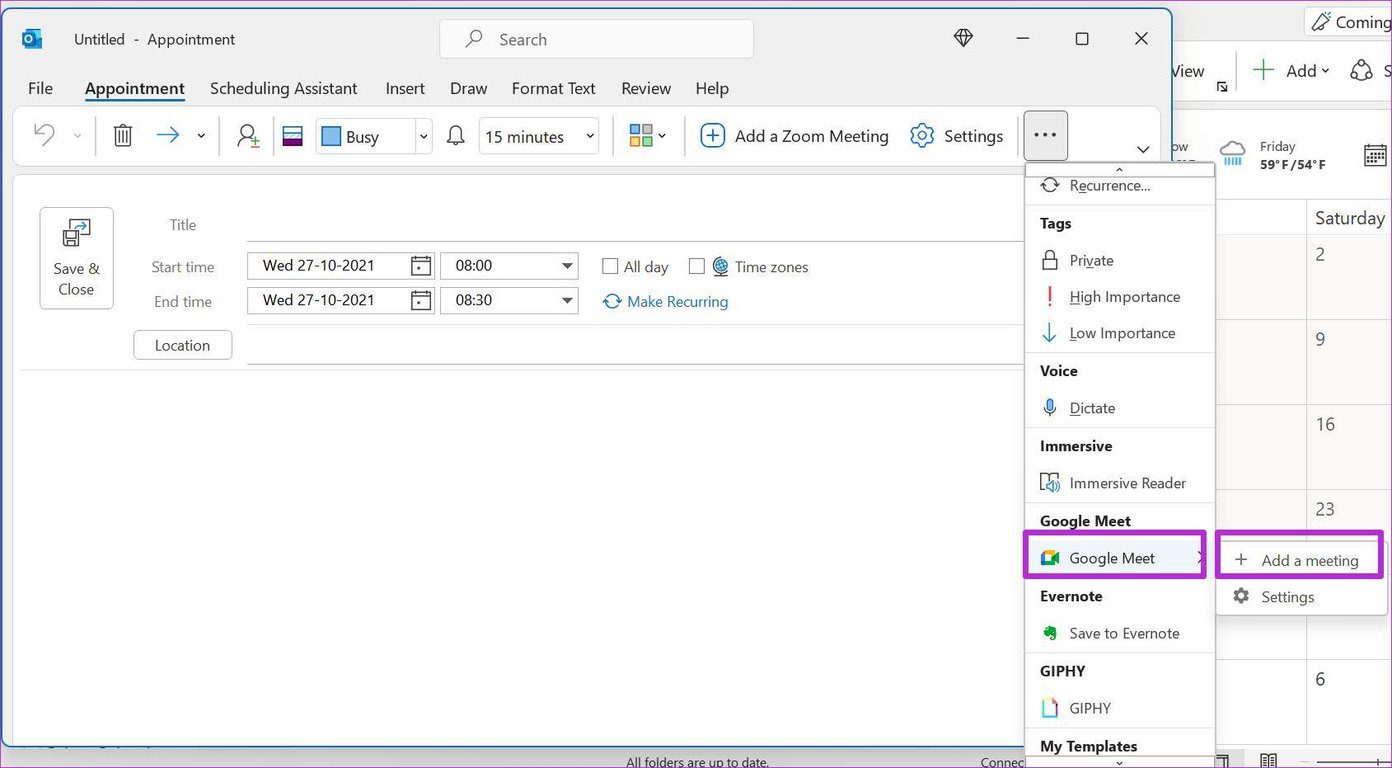Expand the Busy status dropdown
The image size is (1392, 768).
(423, 136)
